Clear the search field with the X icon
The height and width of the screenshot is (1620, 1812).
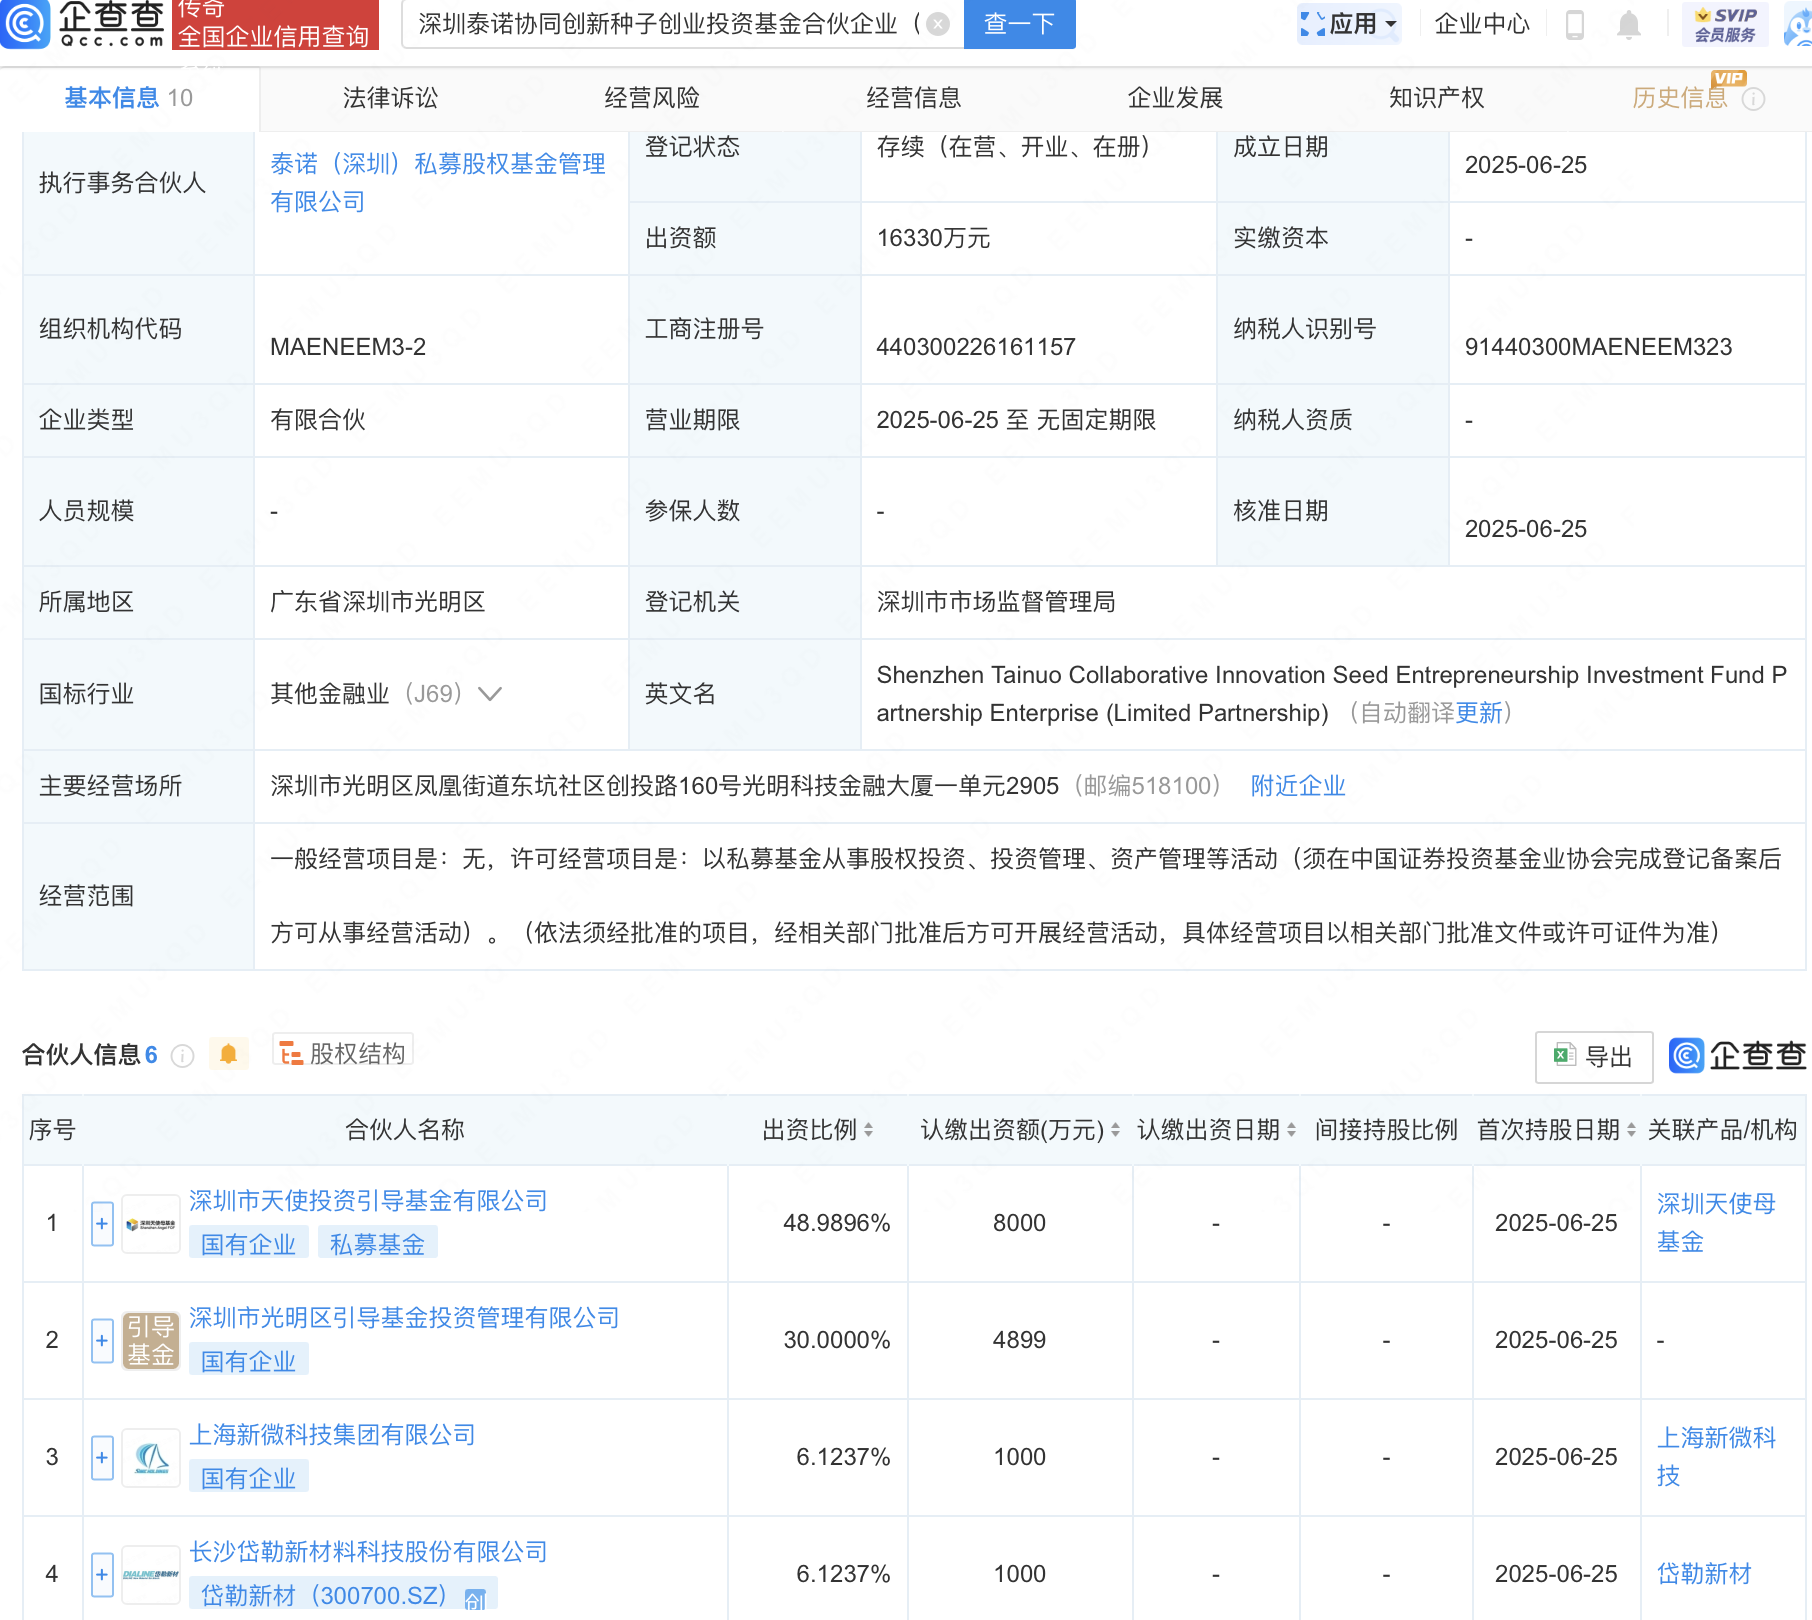[x=938, y=24]
